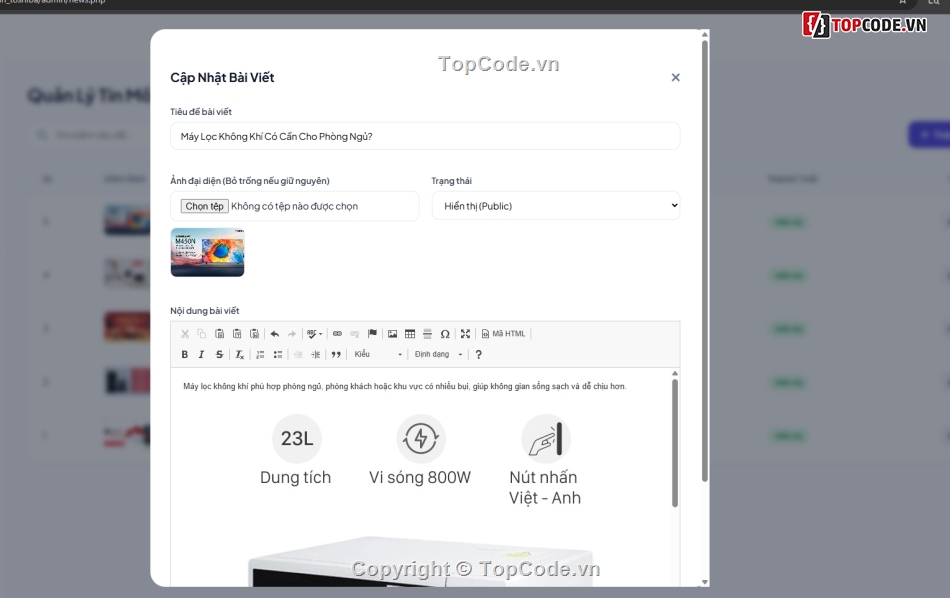This screenshot has height=598, width=950.
Task: Insert an image via the picture icon
Action: [x=393, y=334]
